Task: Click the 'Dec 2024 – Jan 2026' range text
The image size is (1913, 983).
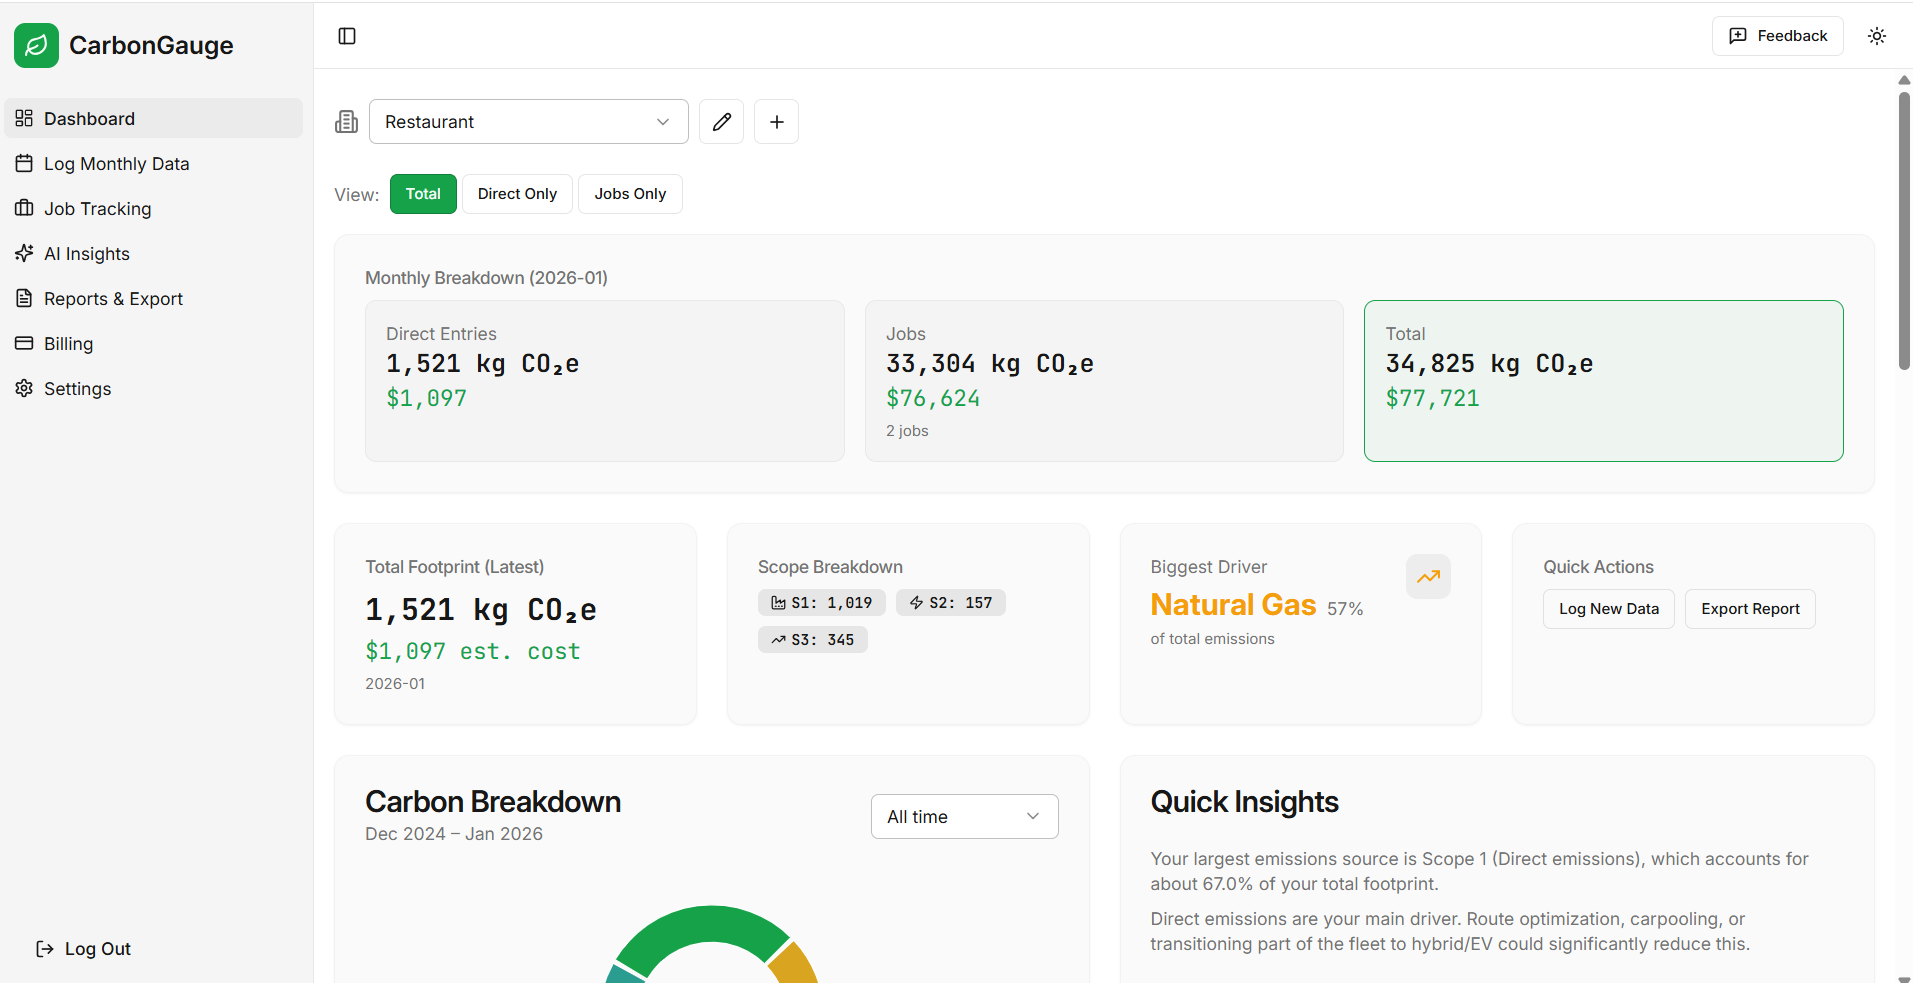Action: coord(454,834)
